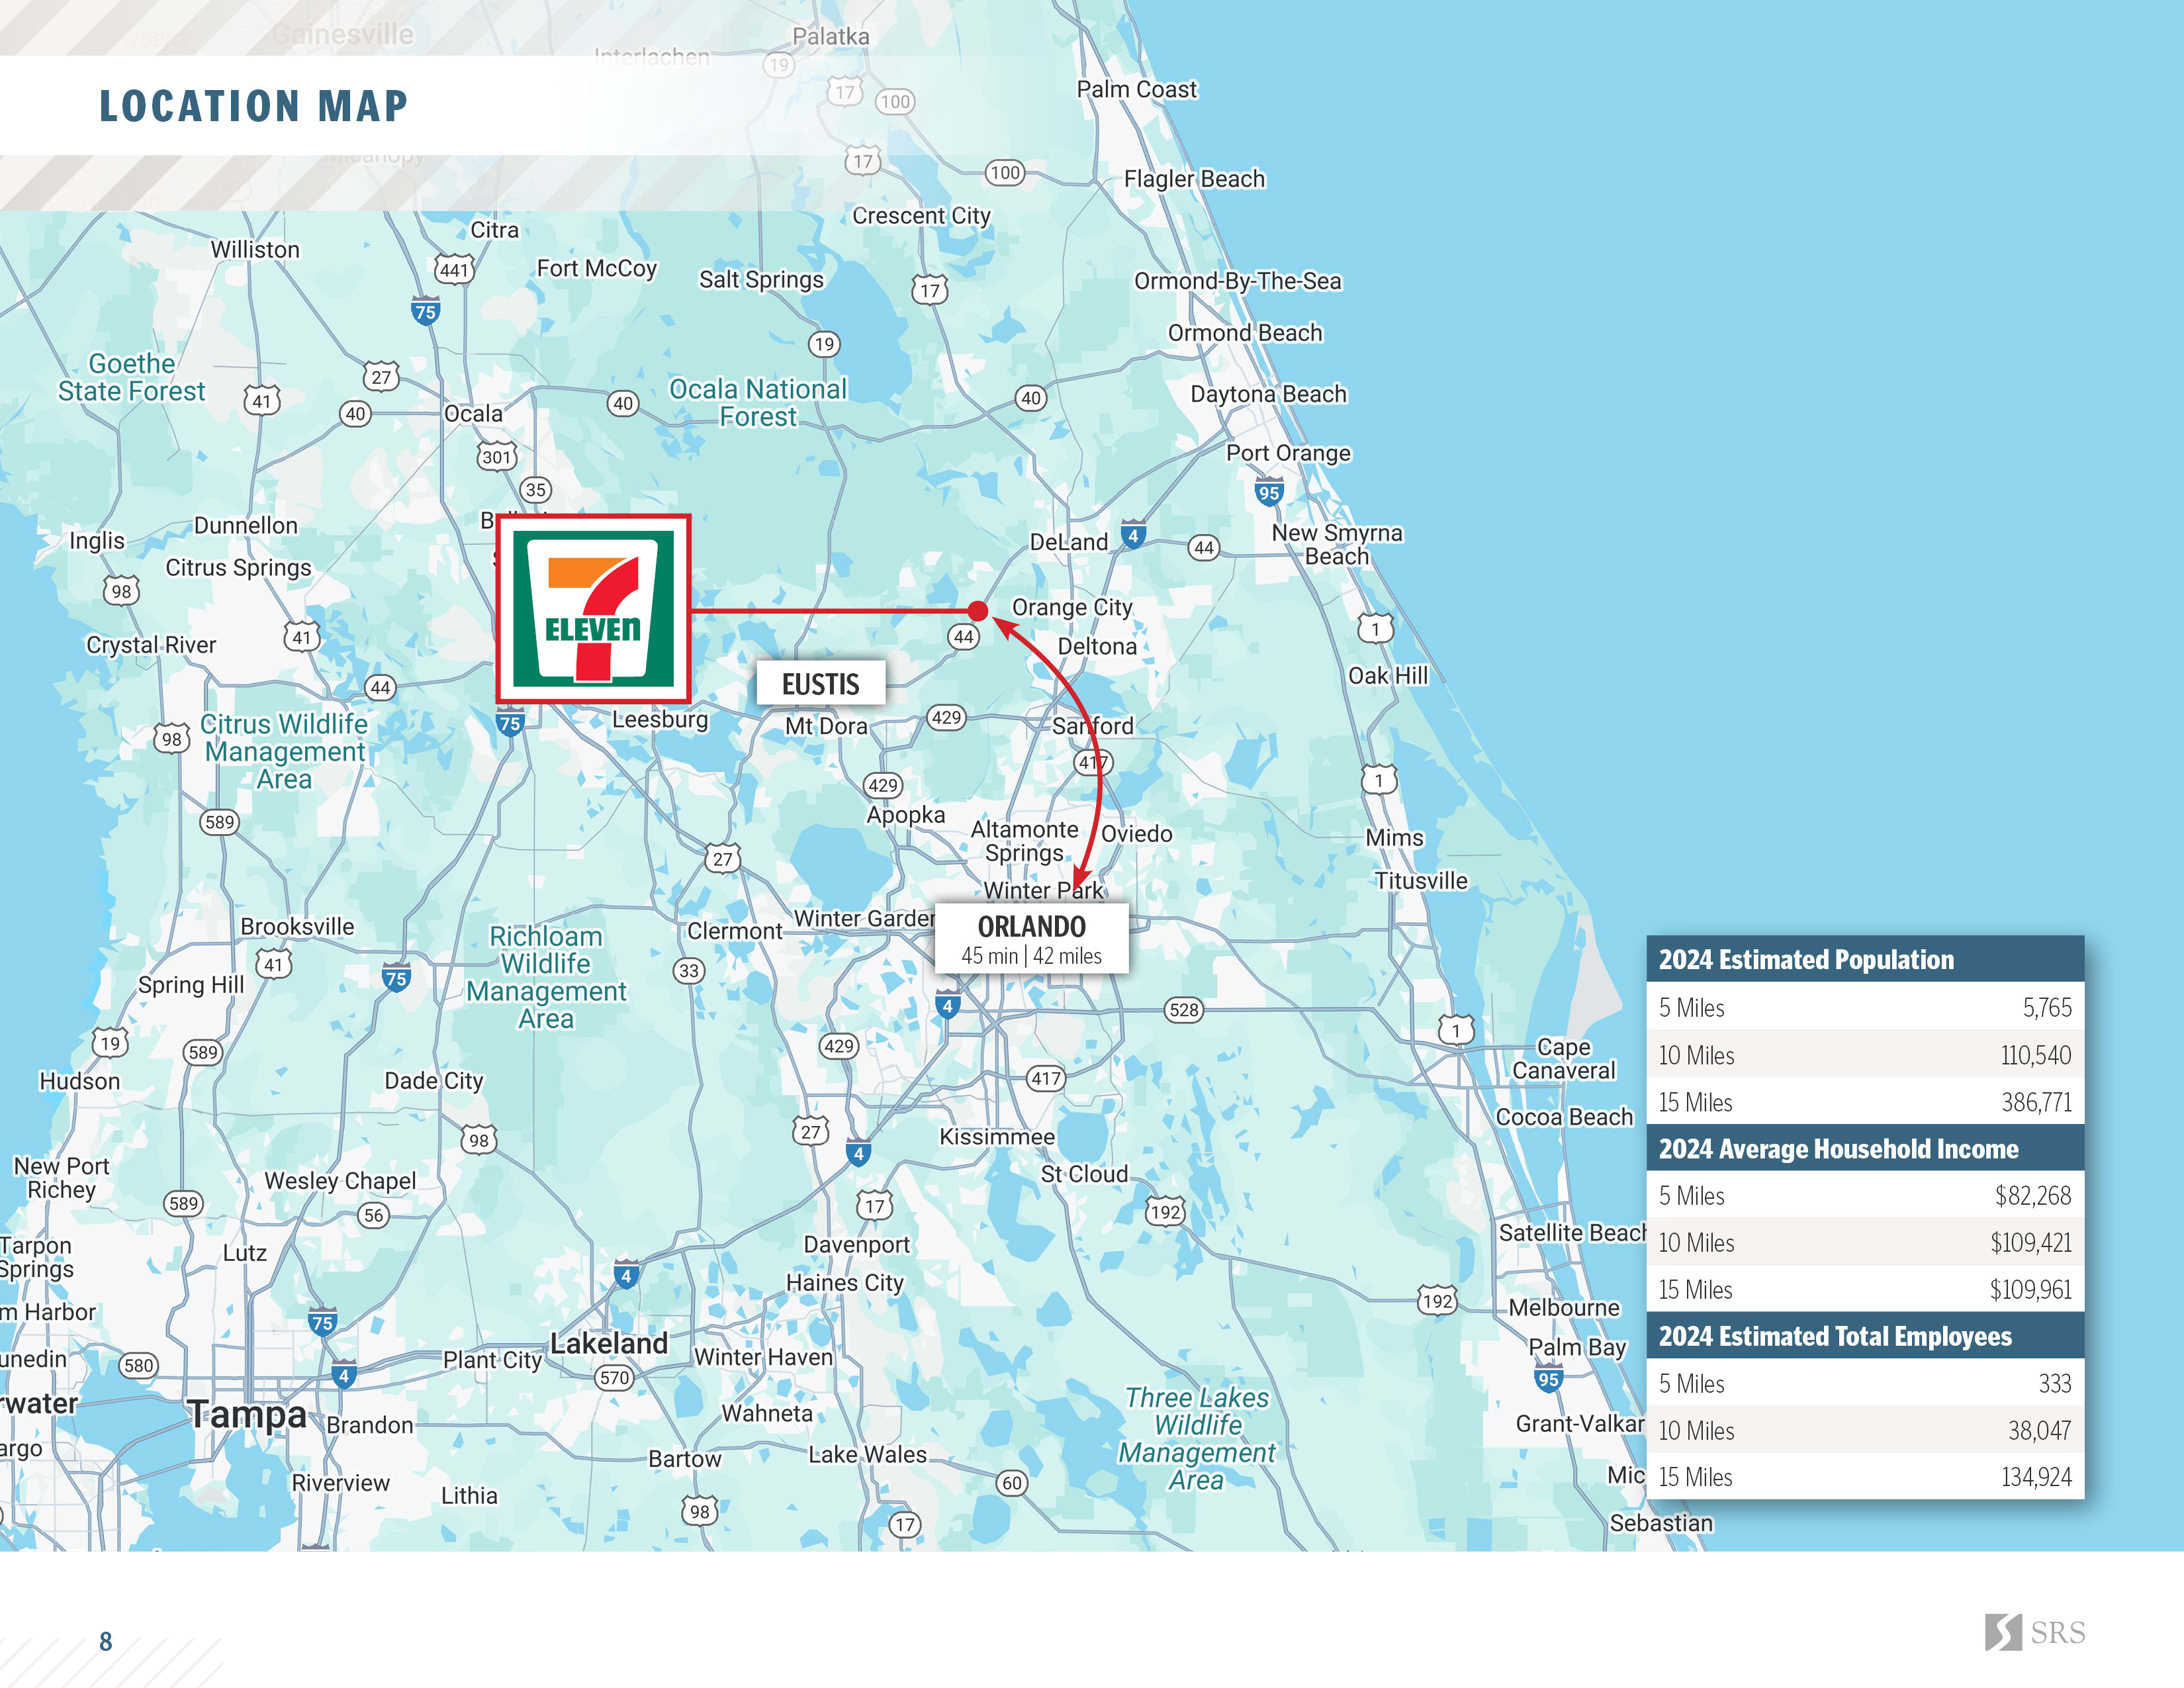Click the Tampa city label
The image size is (2184, 1688).
point(247,1414)
